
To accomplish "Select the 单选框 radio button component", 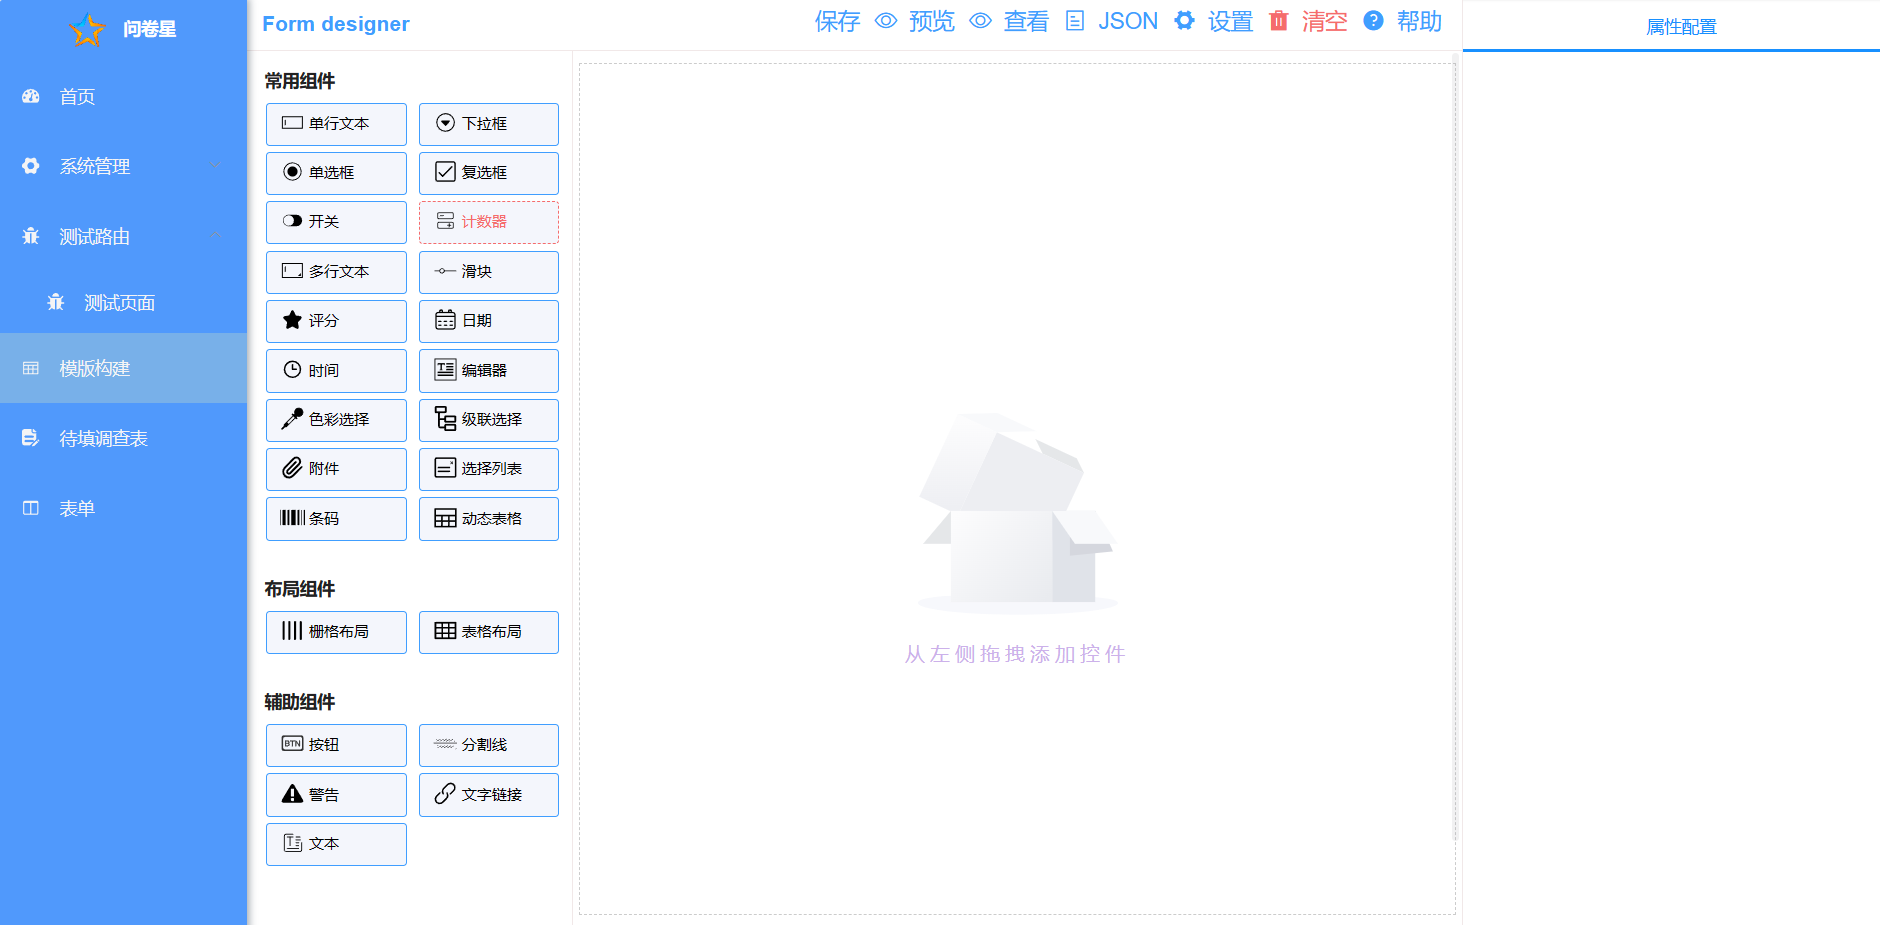I will 336,173.
